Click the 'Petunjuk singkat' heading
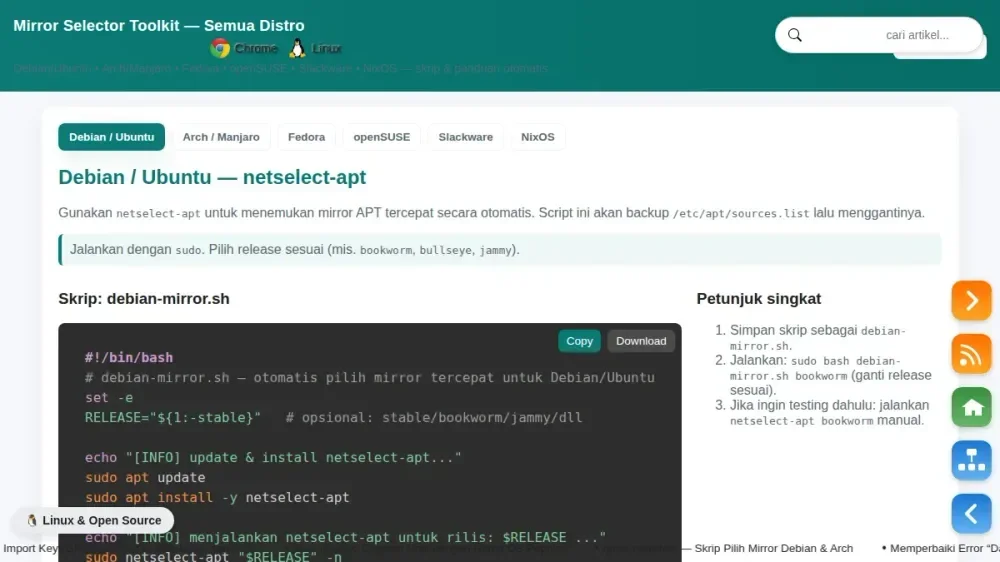 (758, 299)
